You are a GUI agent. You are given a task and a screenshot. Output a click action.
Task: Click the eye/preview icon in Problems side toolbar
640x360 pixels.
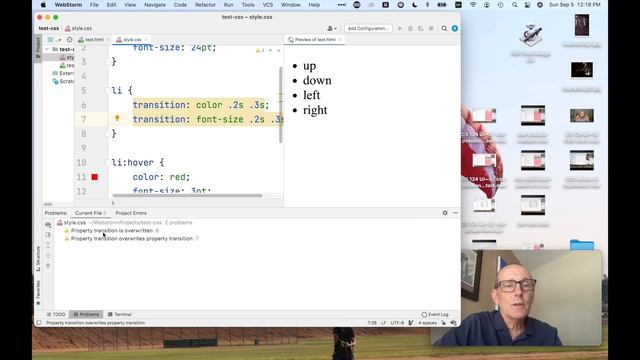coord(48,224)
